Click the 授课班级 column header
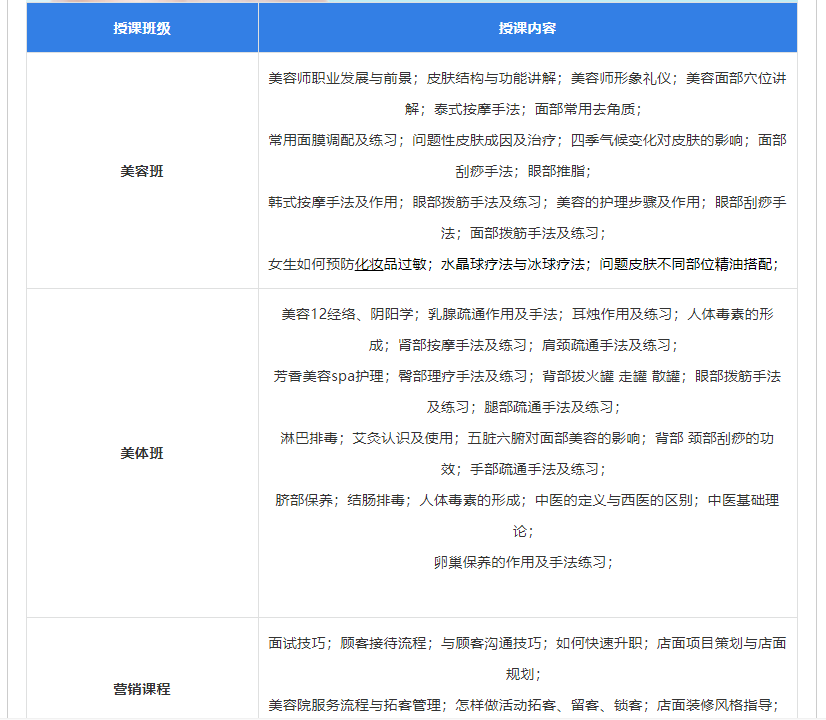This screenshot has height=720, width=826. 142,28
